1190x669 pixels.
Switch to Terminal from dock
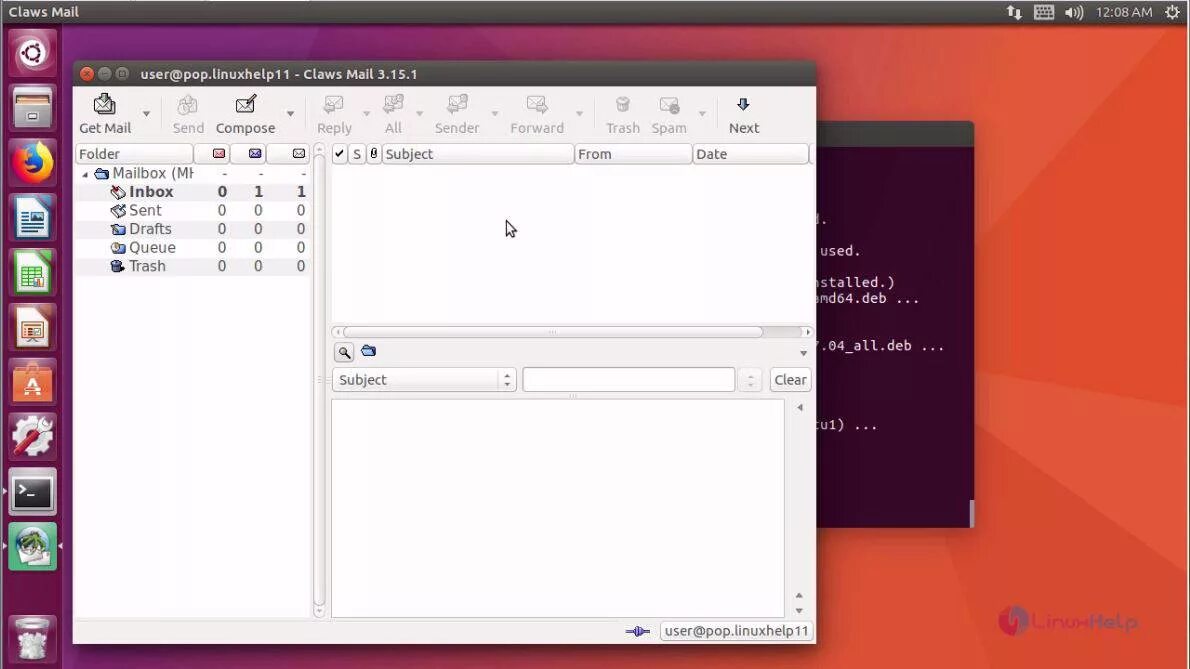(32, 493)
